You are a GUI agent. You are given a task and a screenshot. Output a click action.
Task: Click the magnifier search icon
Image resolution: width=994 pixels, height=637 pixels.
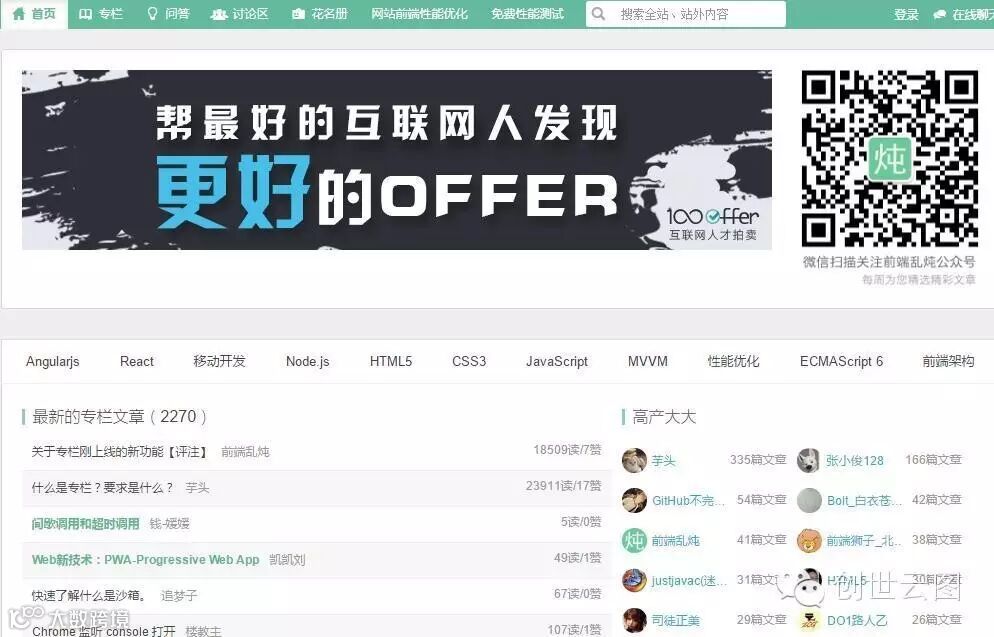598,13
